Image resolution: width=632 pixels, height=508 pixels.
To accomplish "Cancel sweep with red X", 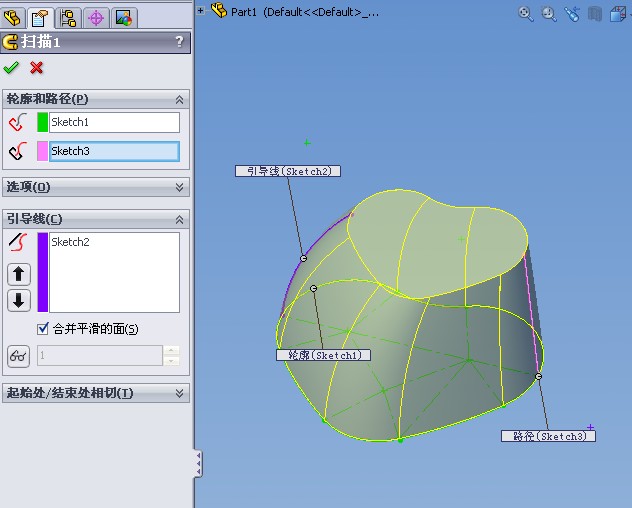I will tap(36, 67).
